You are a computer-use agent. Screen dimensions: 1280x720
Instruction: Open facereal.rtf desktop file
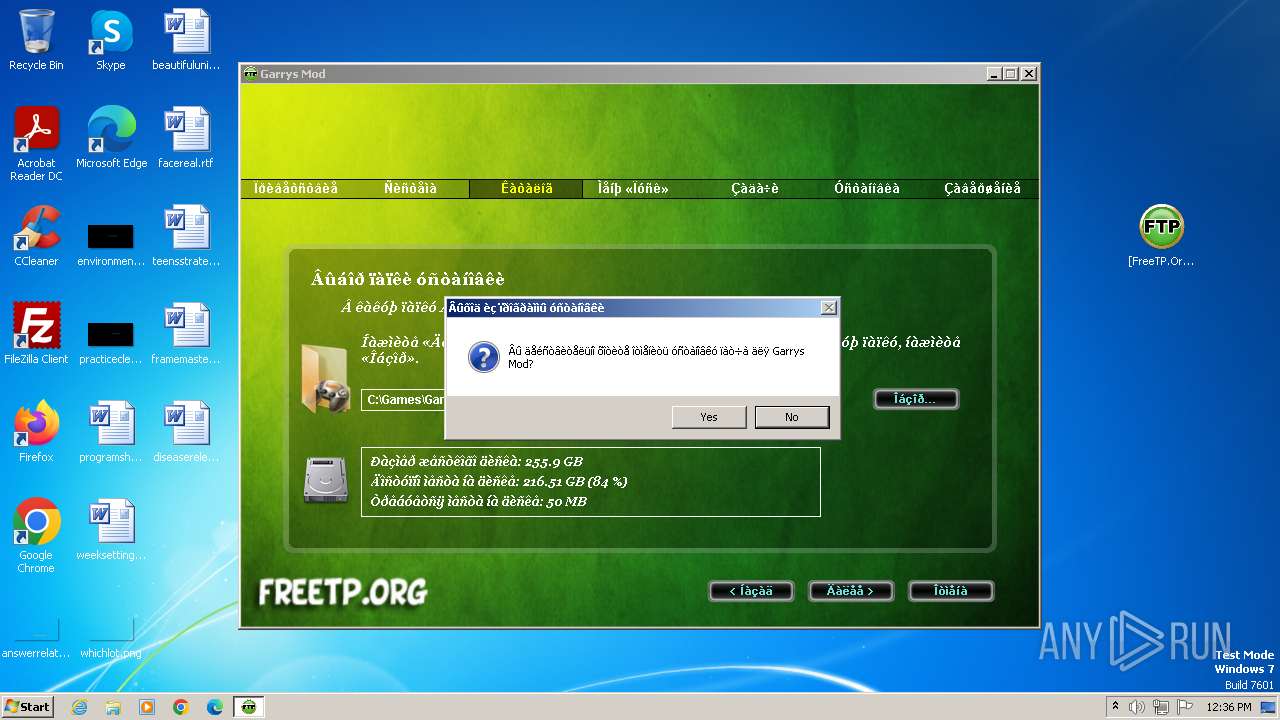(x=186, y=138)
